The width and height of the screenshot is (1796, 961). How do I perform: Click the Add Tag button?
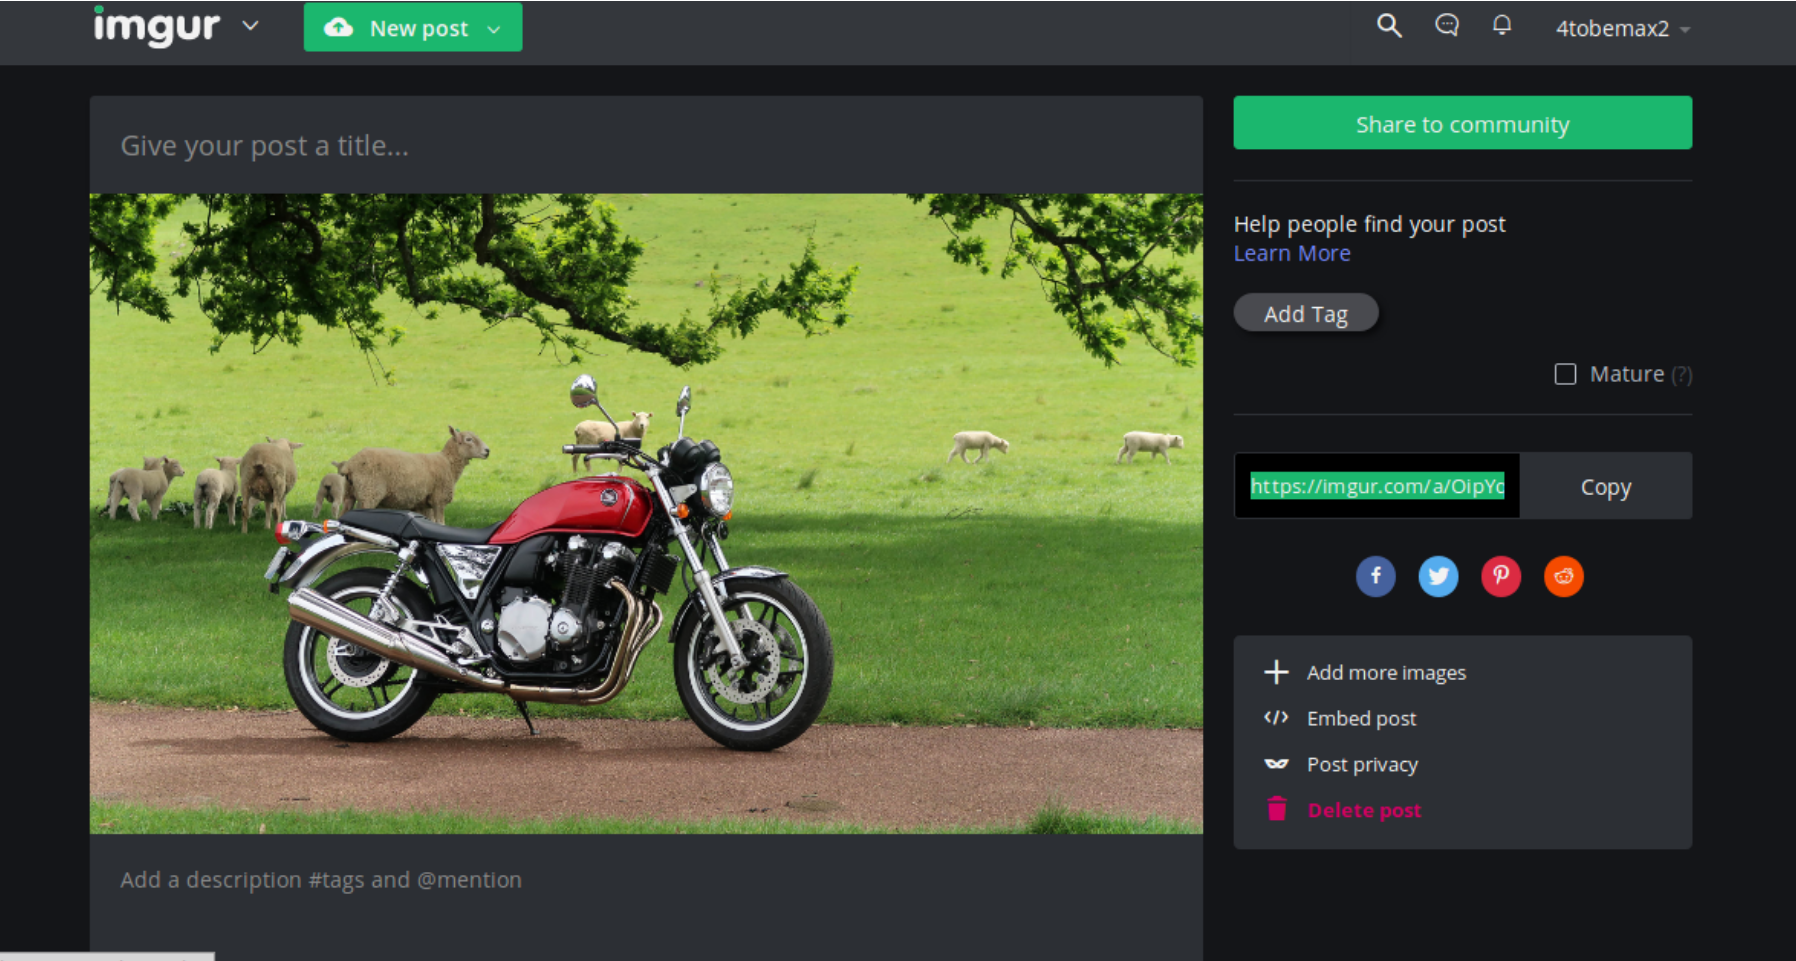pyautogui.click(x=1306, y=313)
